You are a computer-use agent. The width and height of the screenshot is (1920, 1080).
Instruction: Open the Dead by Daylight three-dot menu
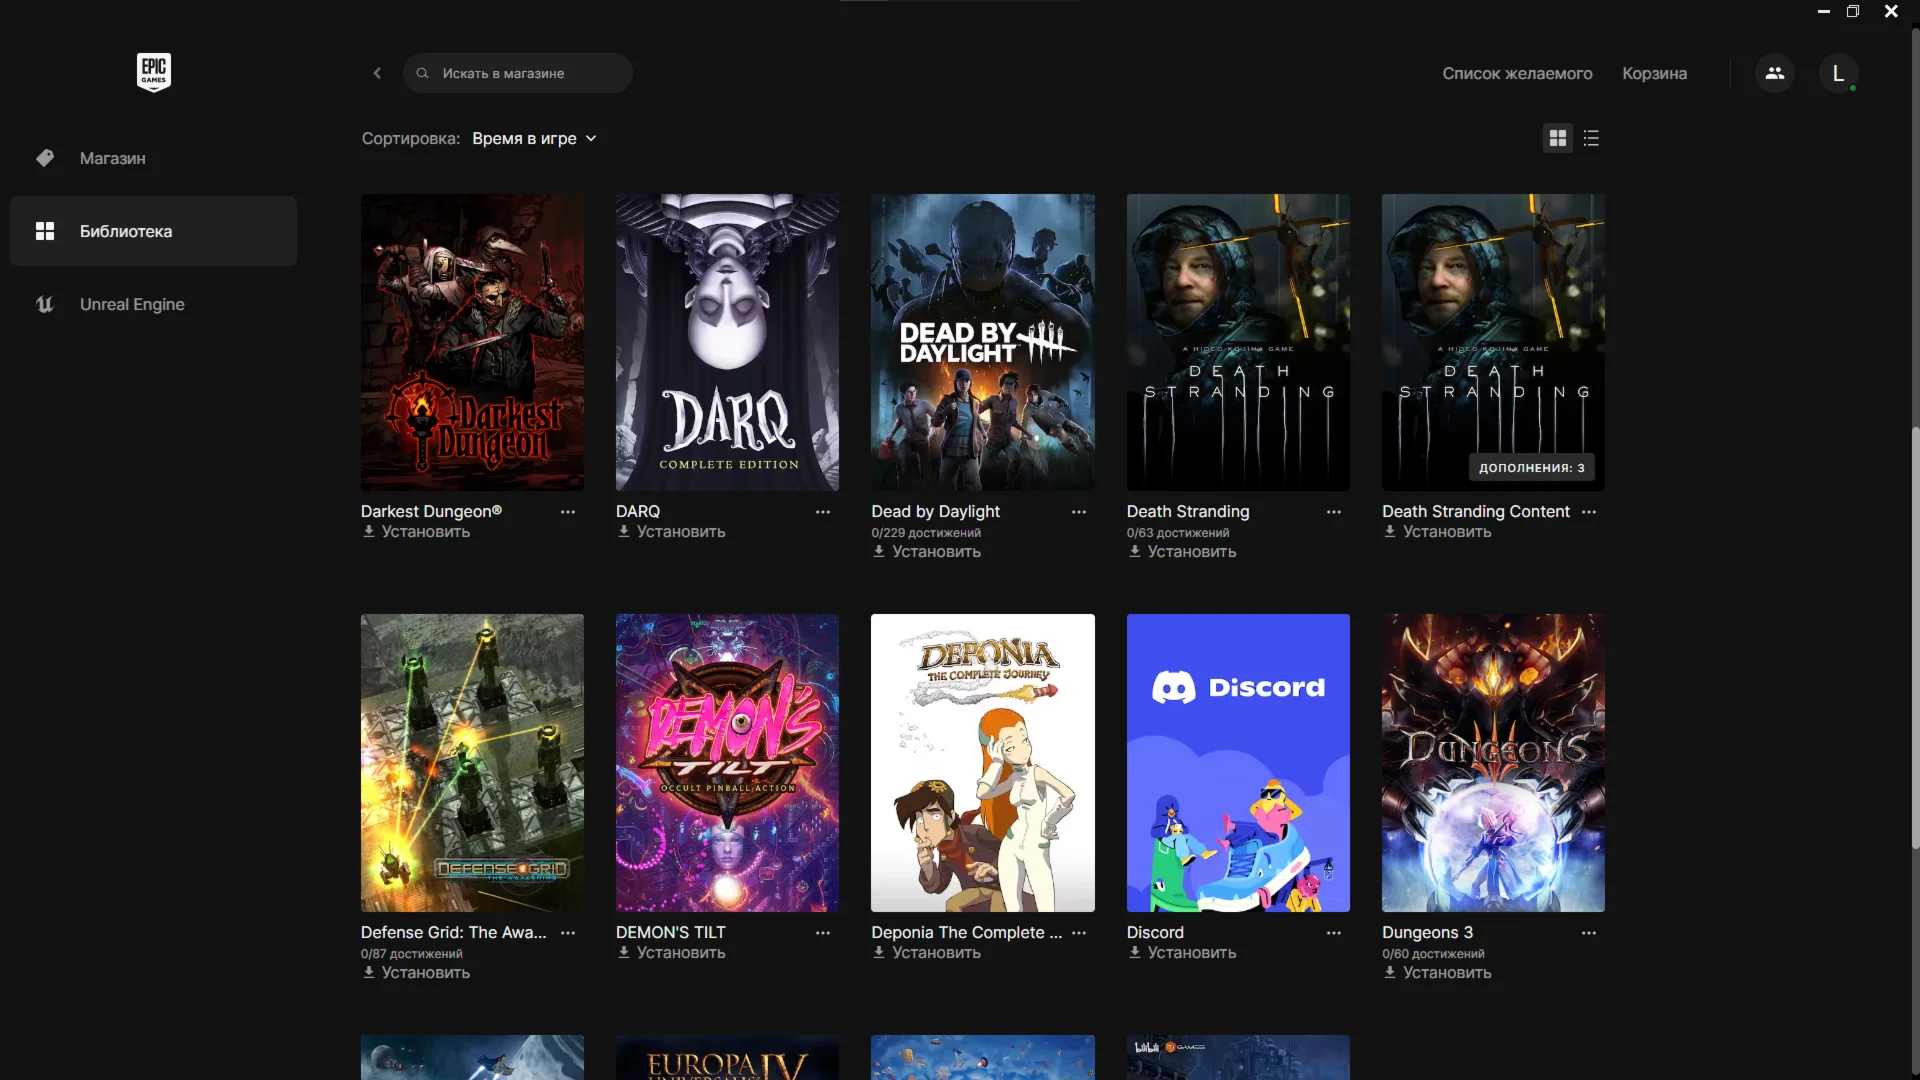[1078, 511]
